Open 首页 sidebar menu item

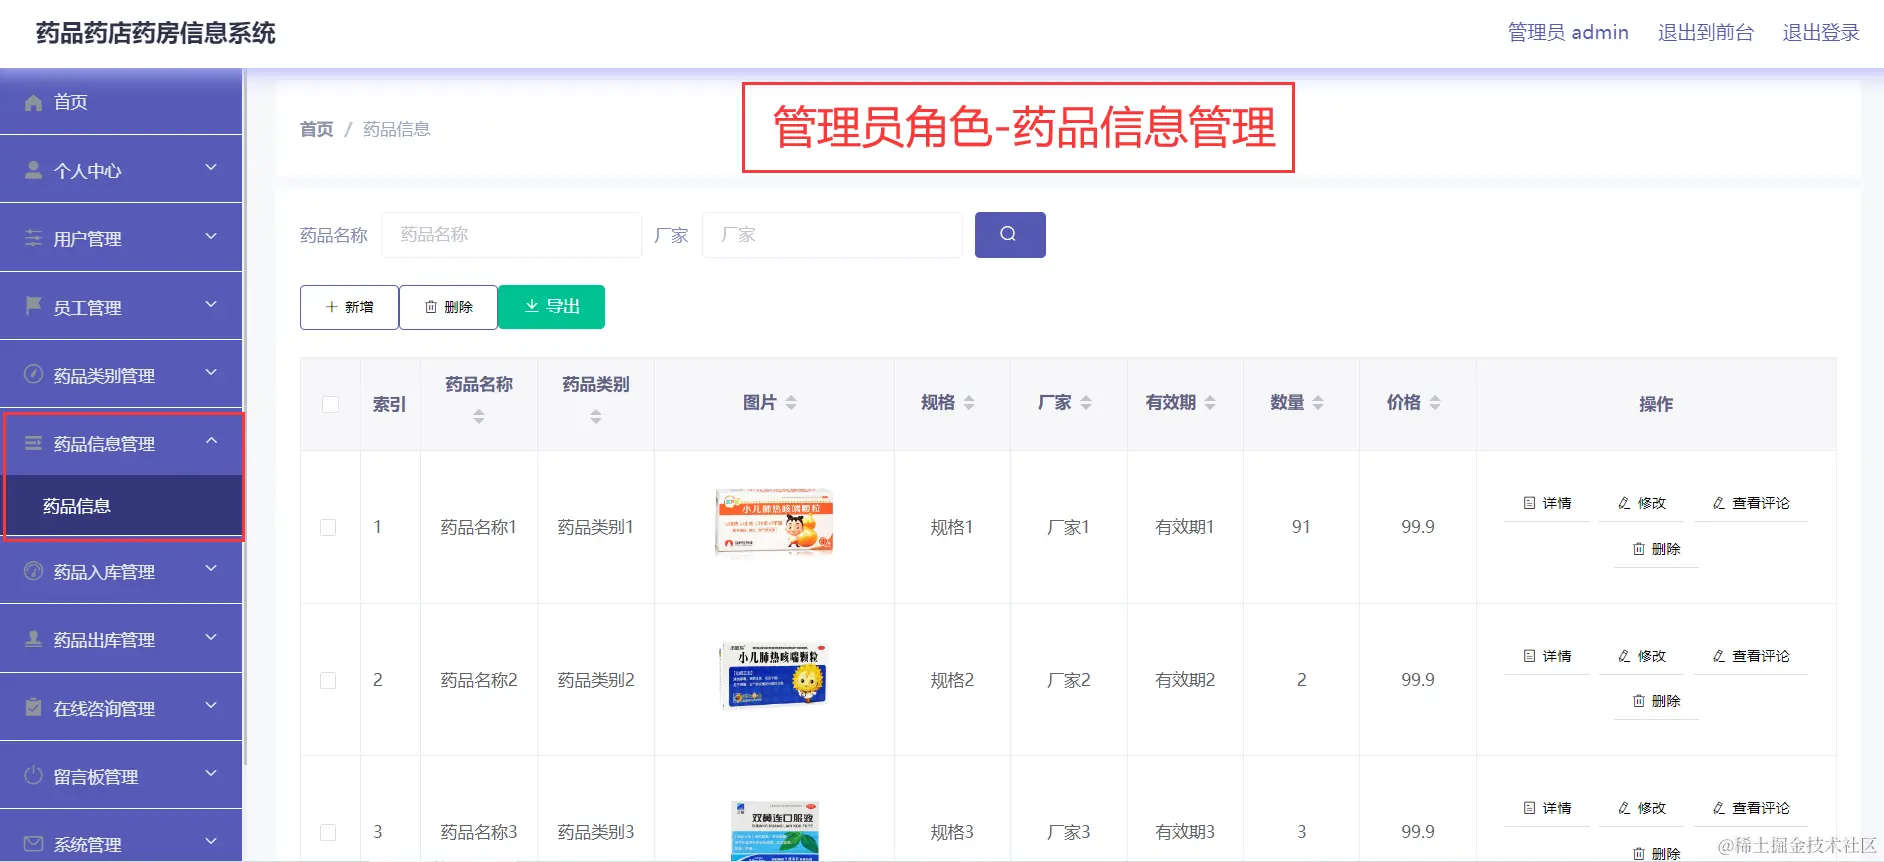click(x=121, y=102)
